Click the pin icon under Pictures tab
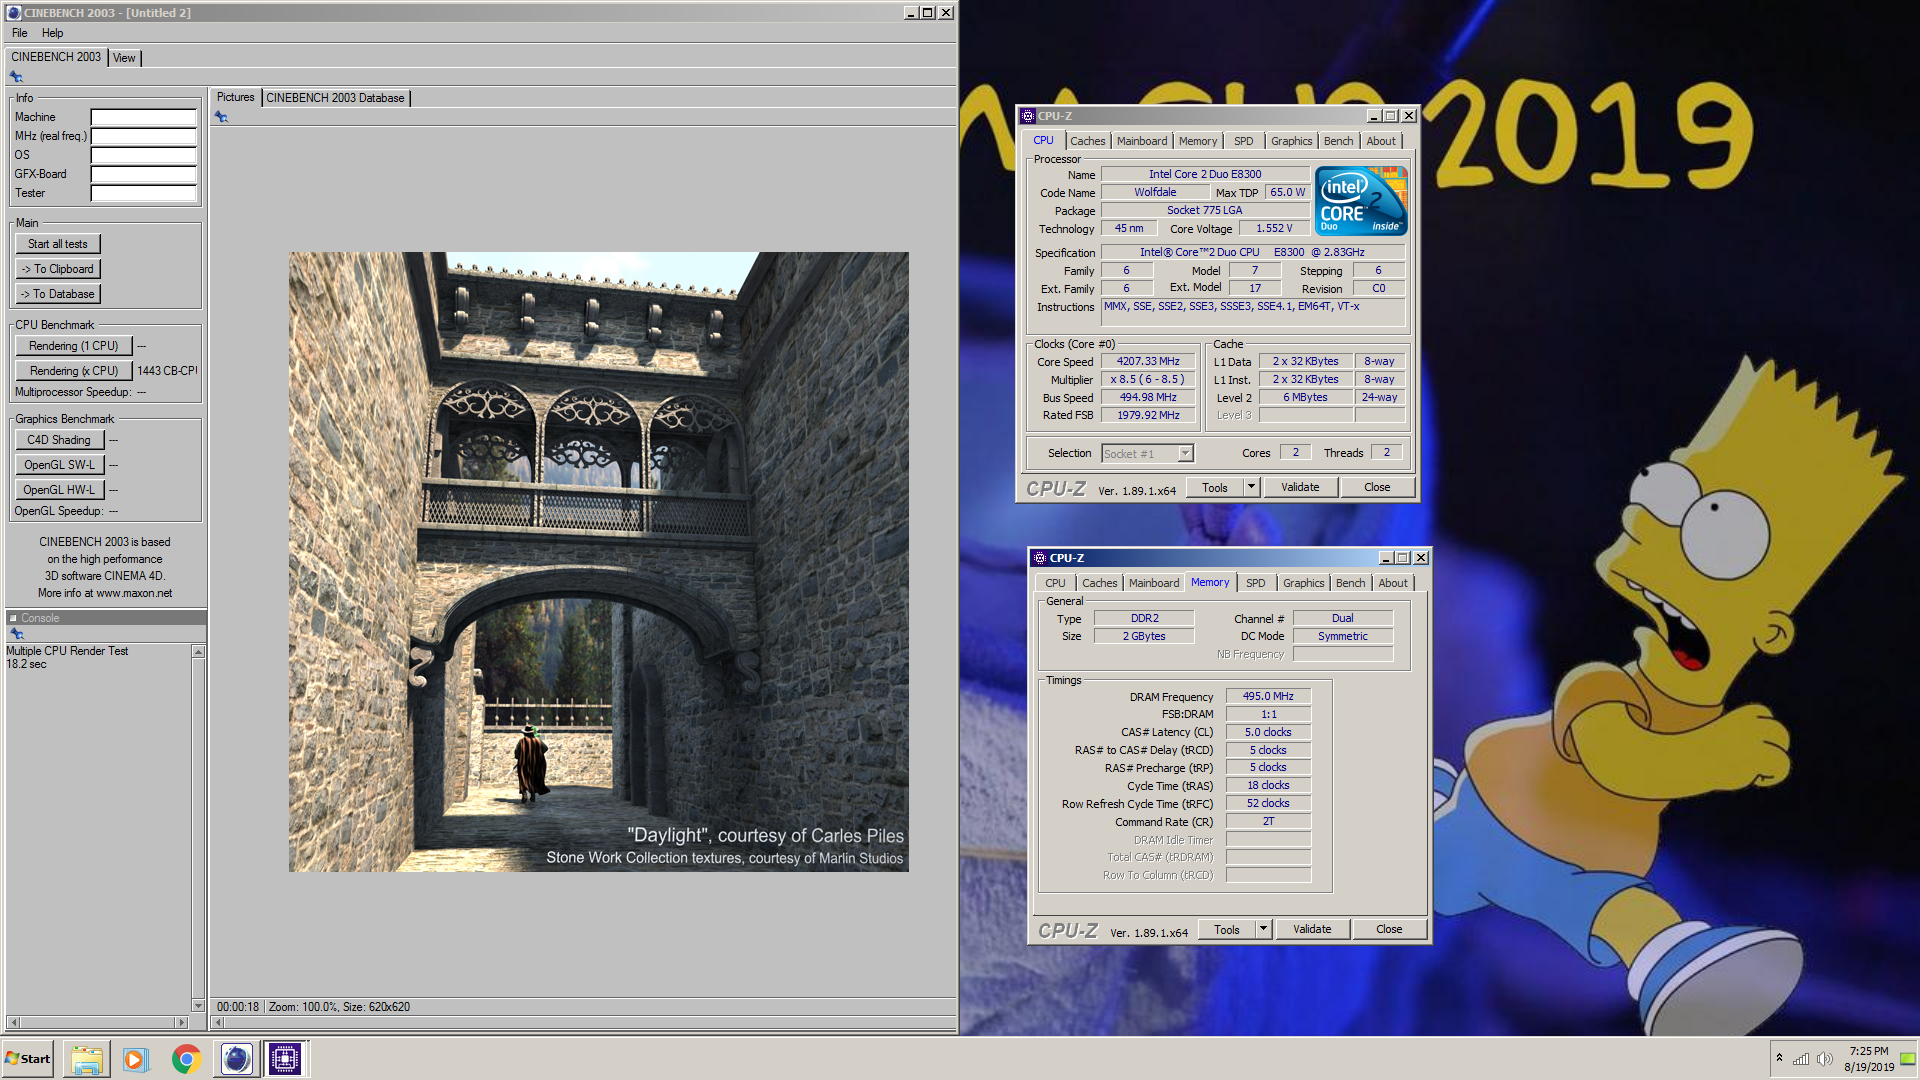The height and width of the screenshot is (1080, 1920). point(222,117)
